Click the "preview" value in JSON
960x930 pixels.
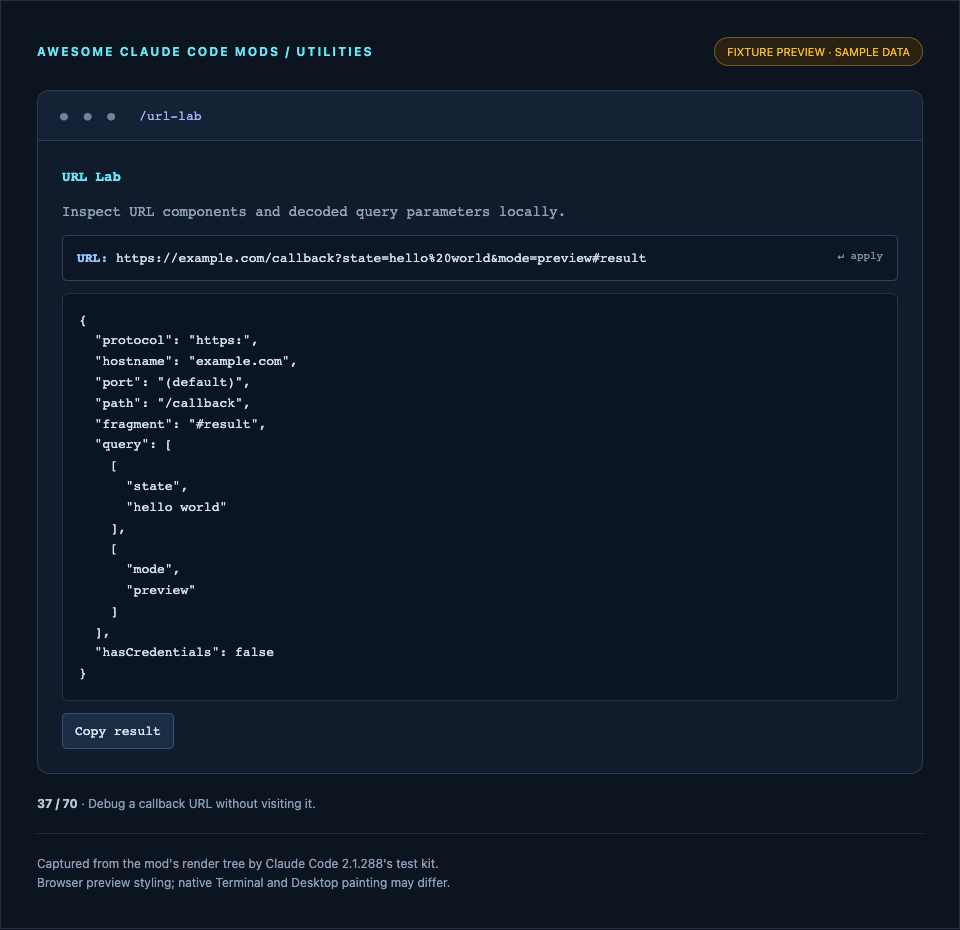pyautogui.click(x=160, y=590)
